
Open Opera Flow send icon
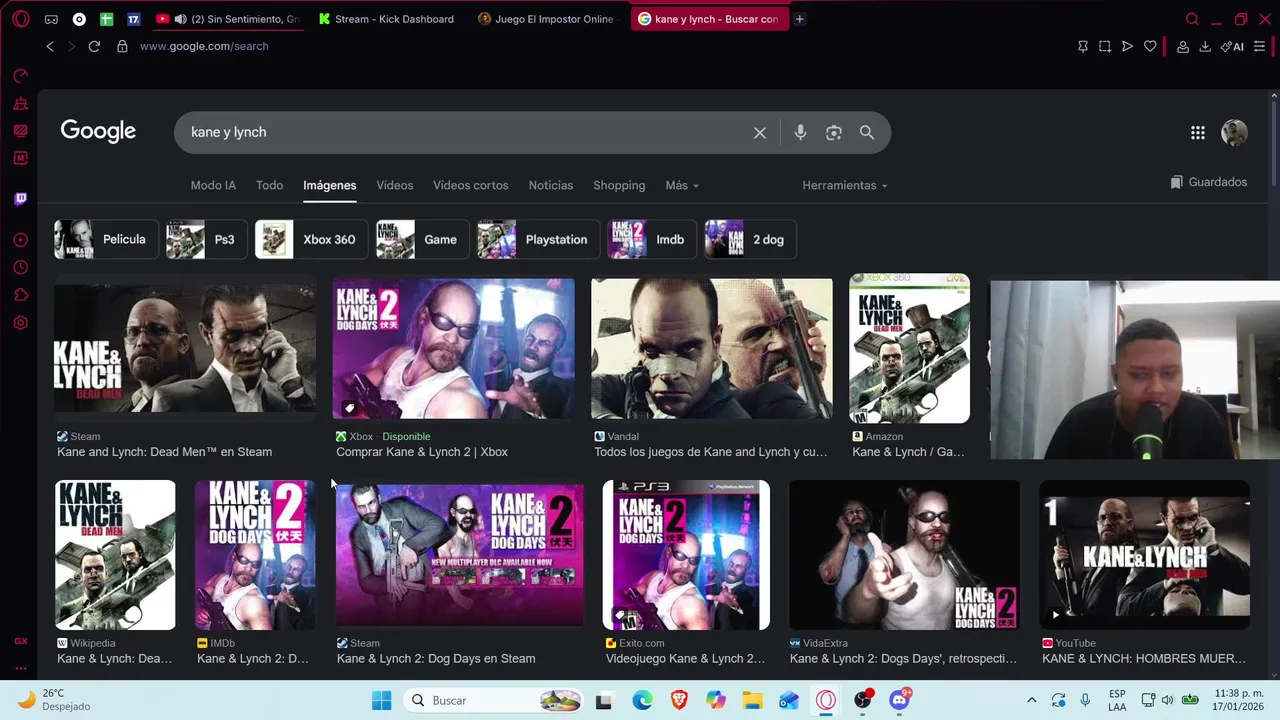click(1127, 46)
